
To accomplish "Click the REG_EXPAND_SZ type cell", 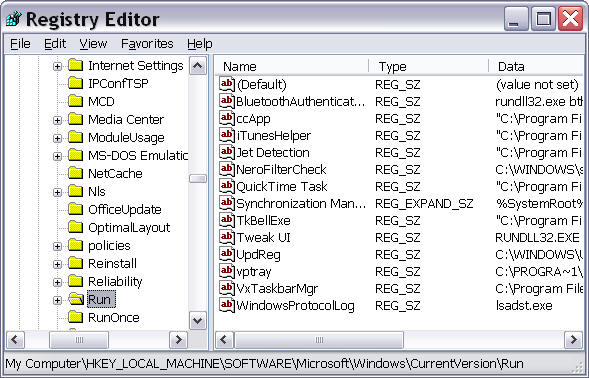I will pos(424,204).
